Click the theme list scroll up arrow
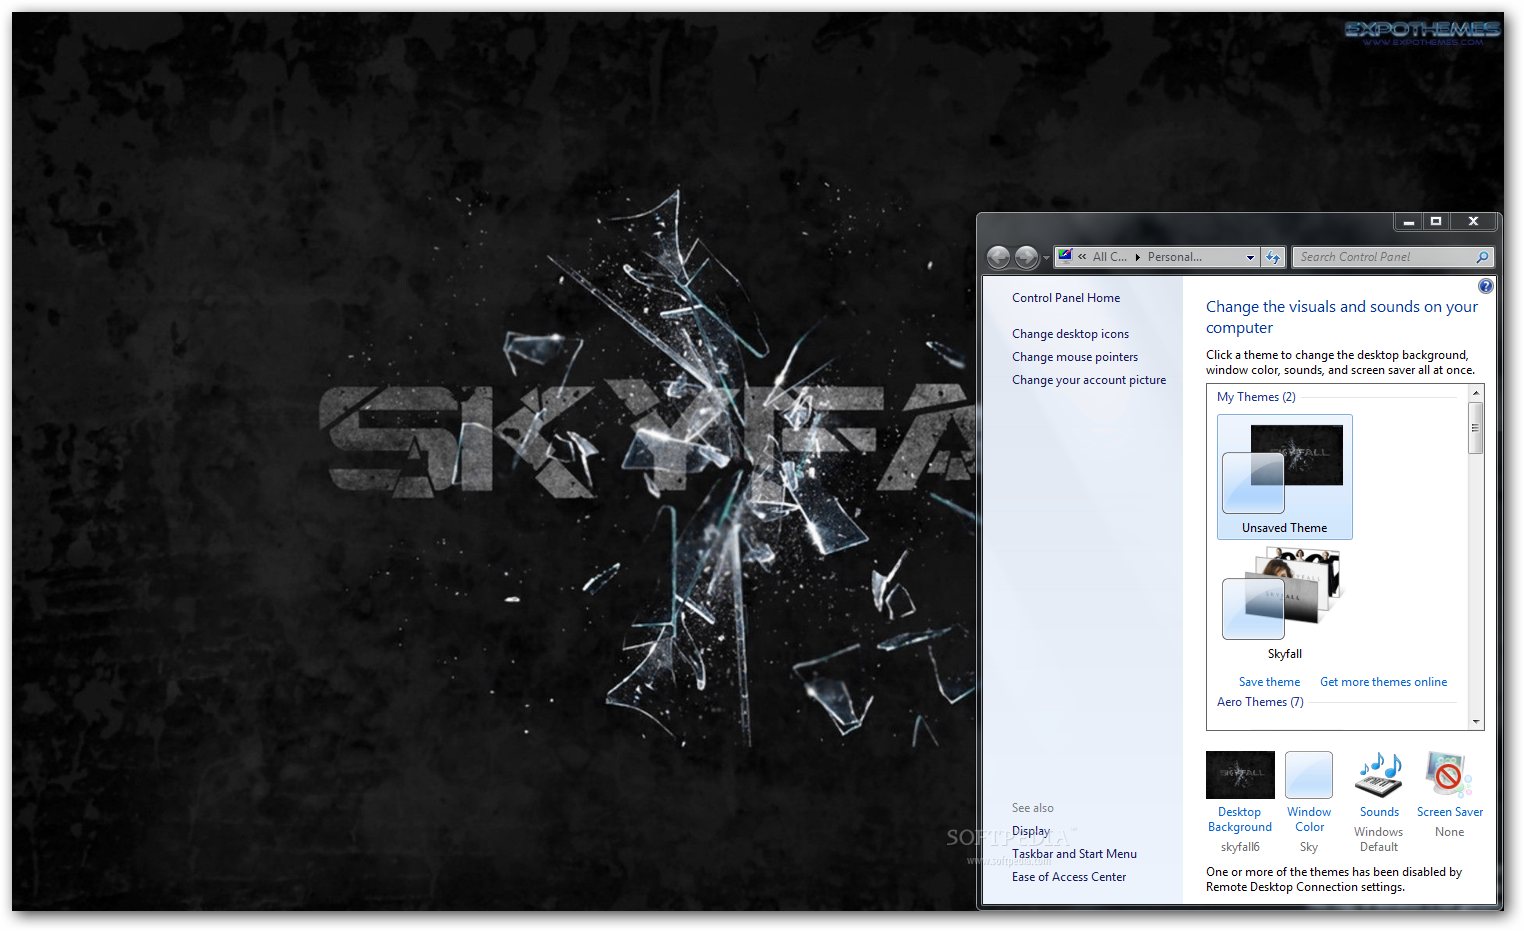The image size is (1524, 931). [1476, 394]
